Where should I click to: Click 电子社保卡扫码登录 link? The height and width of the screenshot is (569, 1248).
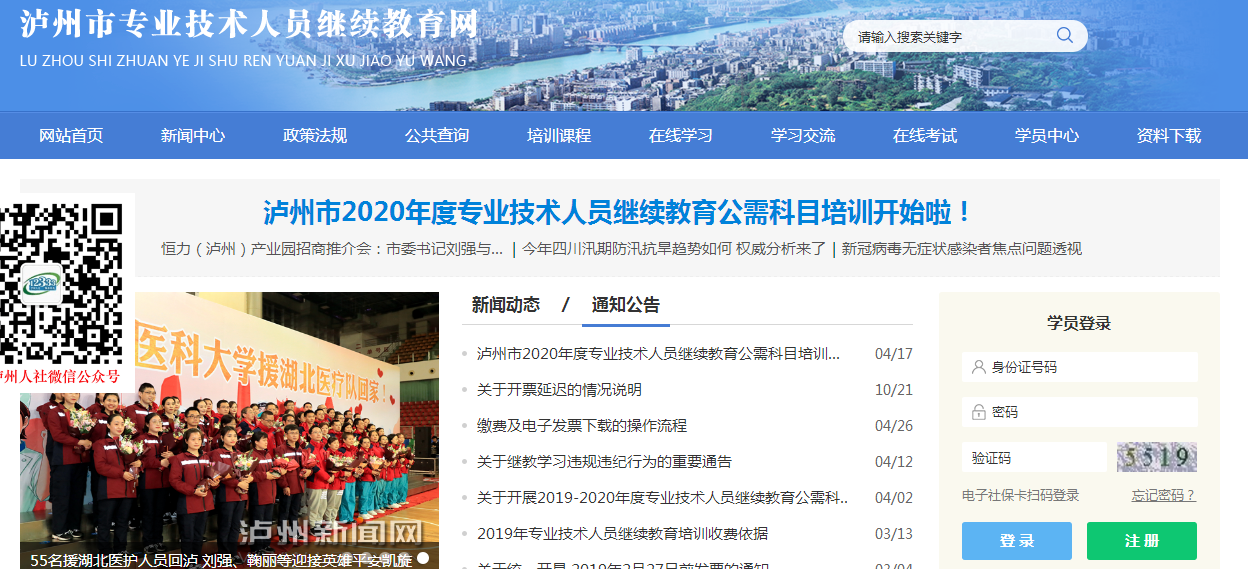point(1021,496)
